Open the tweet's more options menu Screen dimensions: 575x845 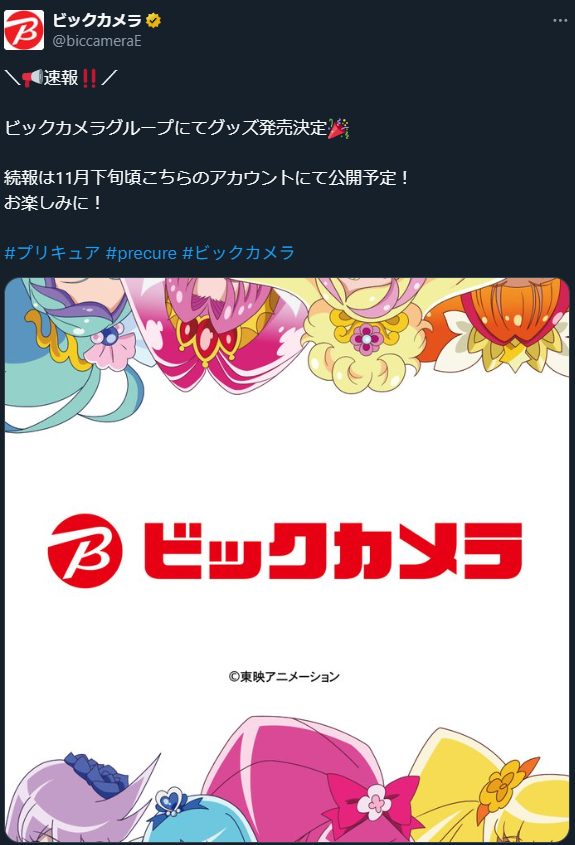tap(560, 20)
